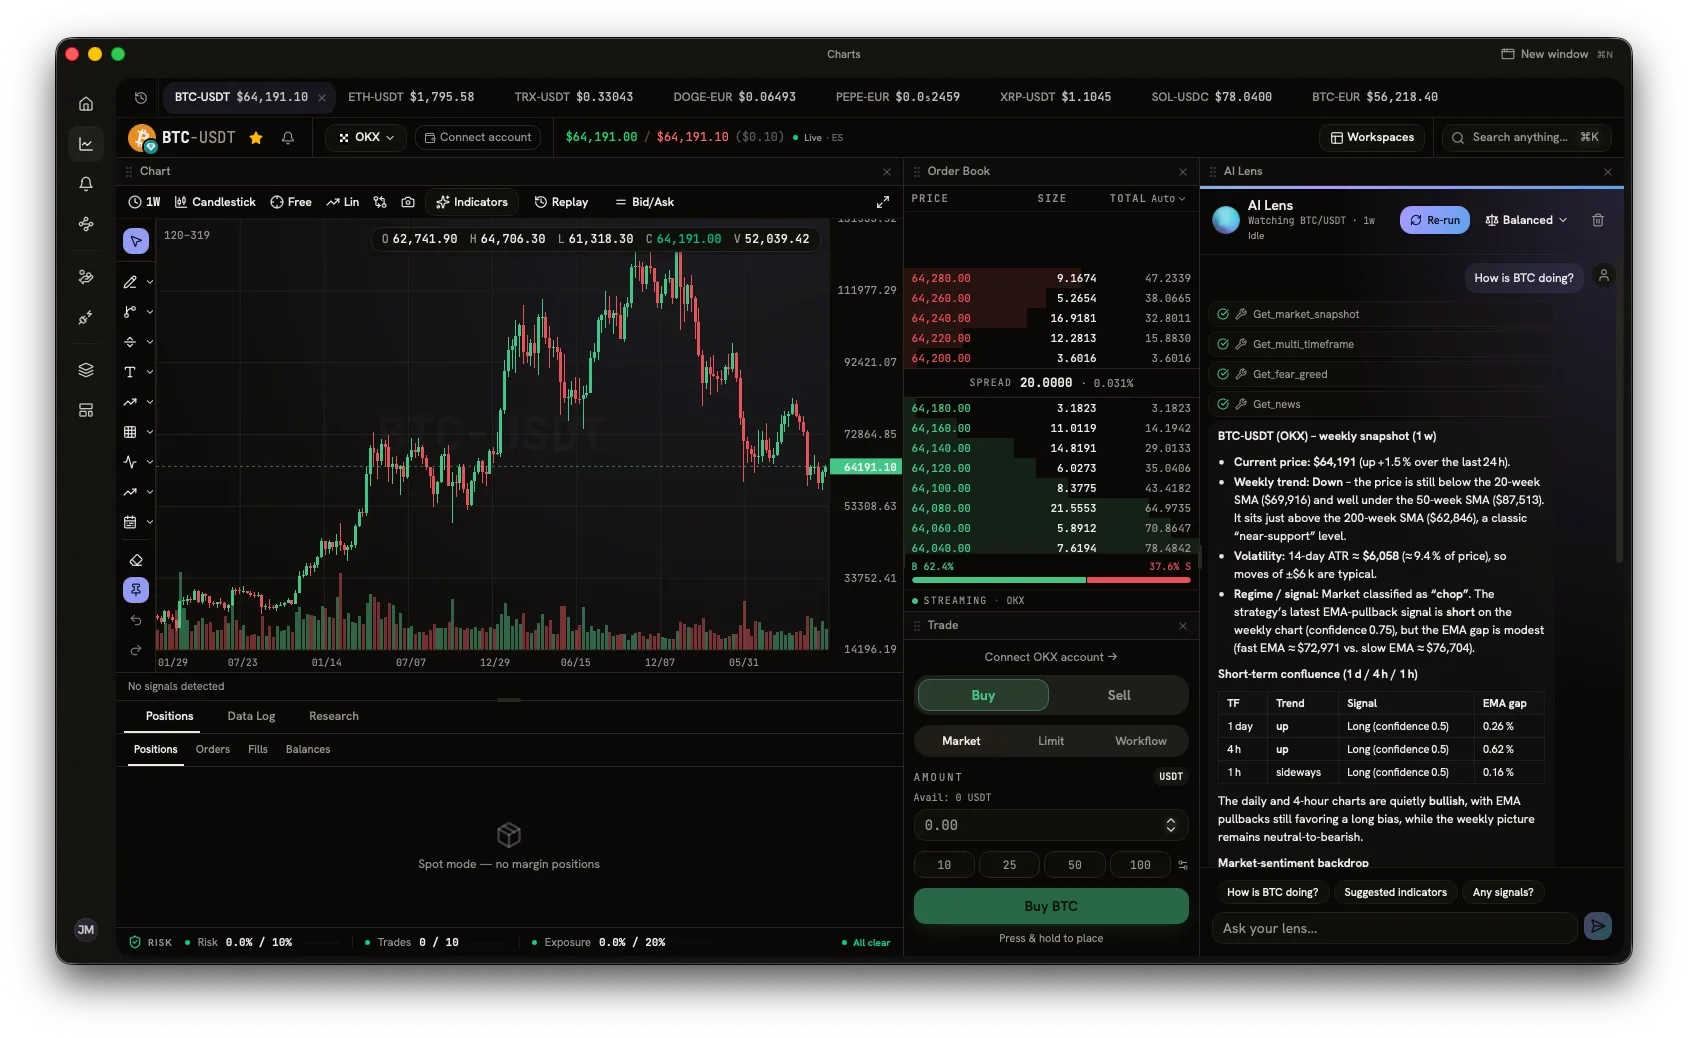Toggle the pin drawing tool
Screen dimensions: 1688x1038
coord(136,590)
